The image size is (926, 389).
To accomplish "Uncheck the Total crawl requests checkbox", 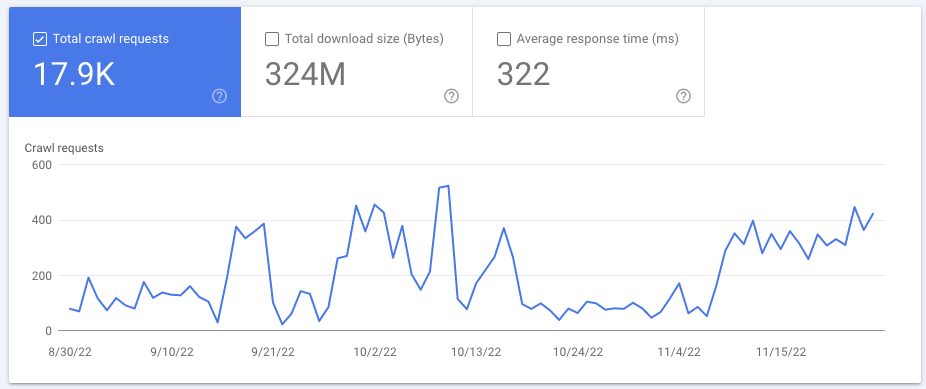I will 40,40.
